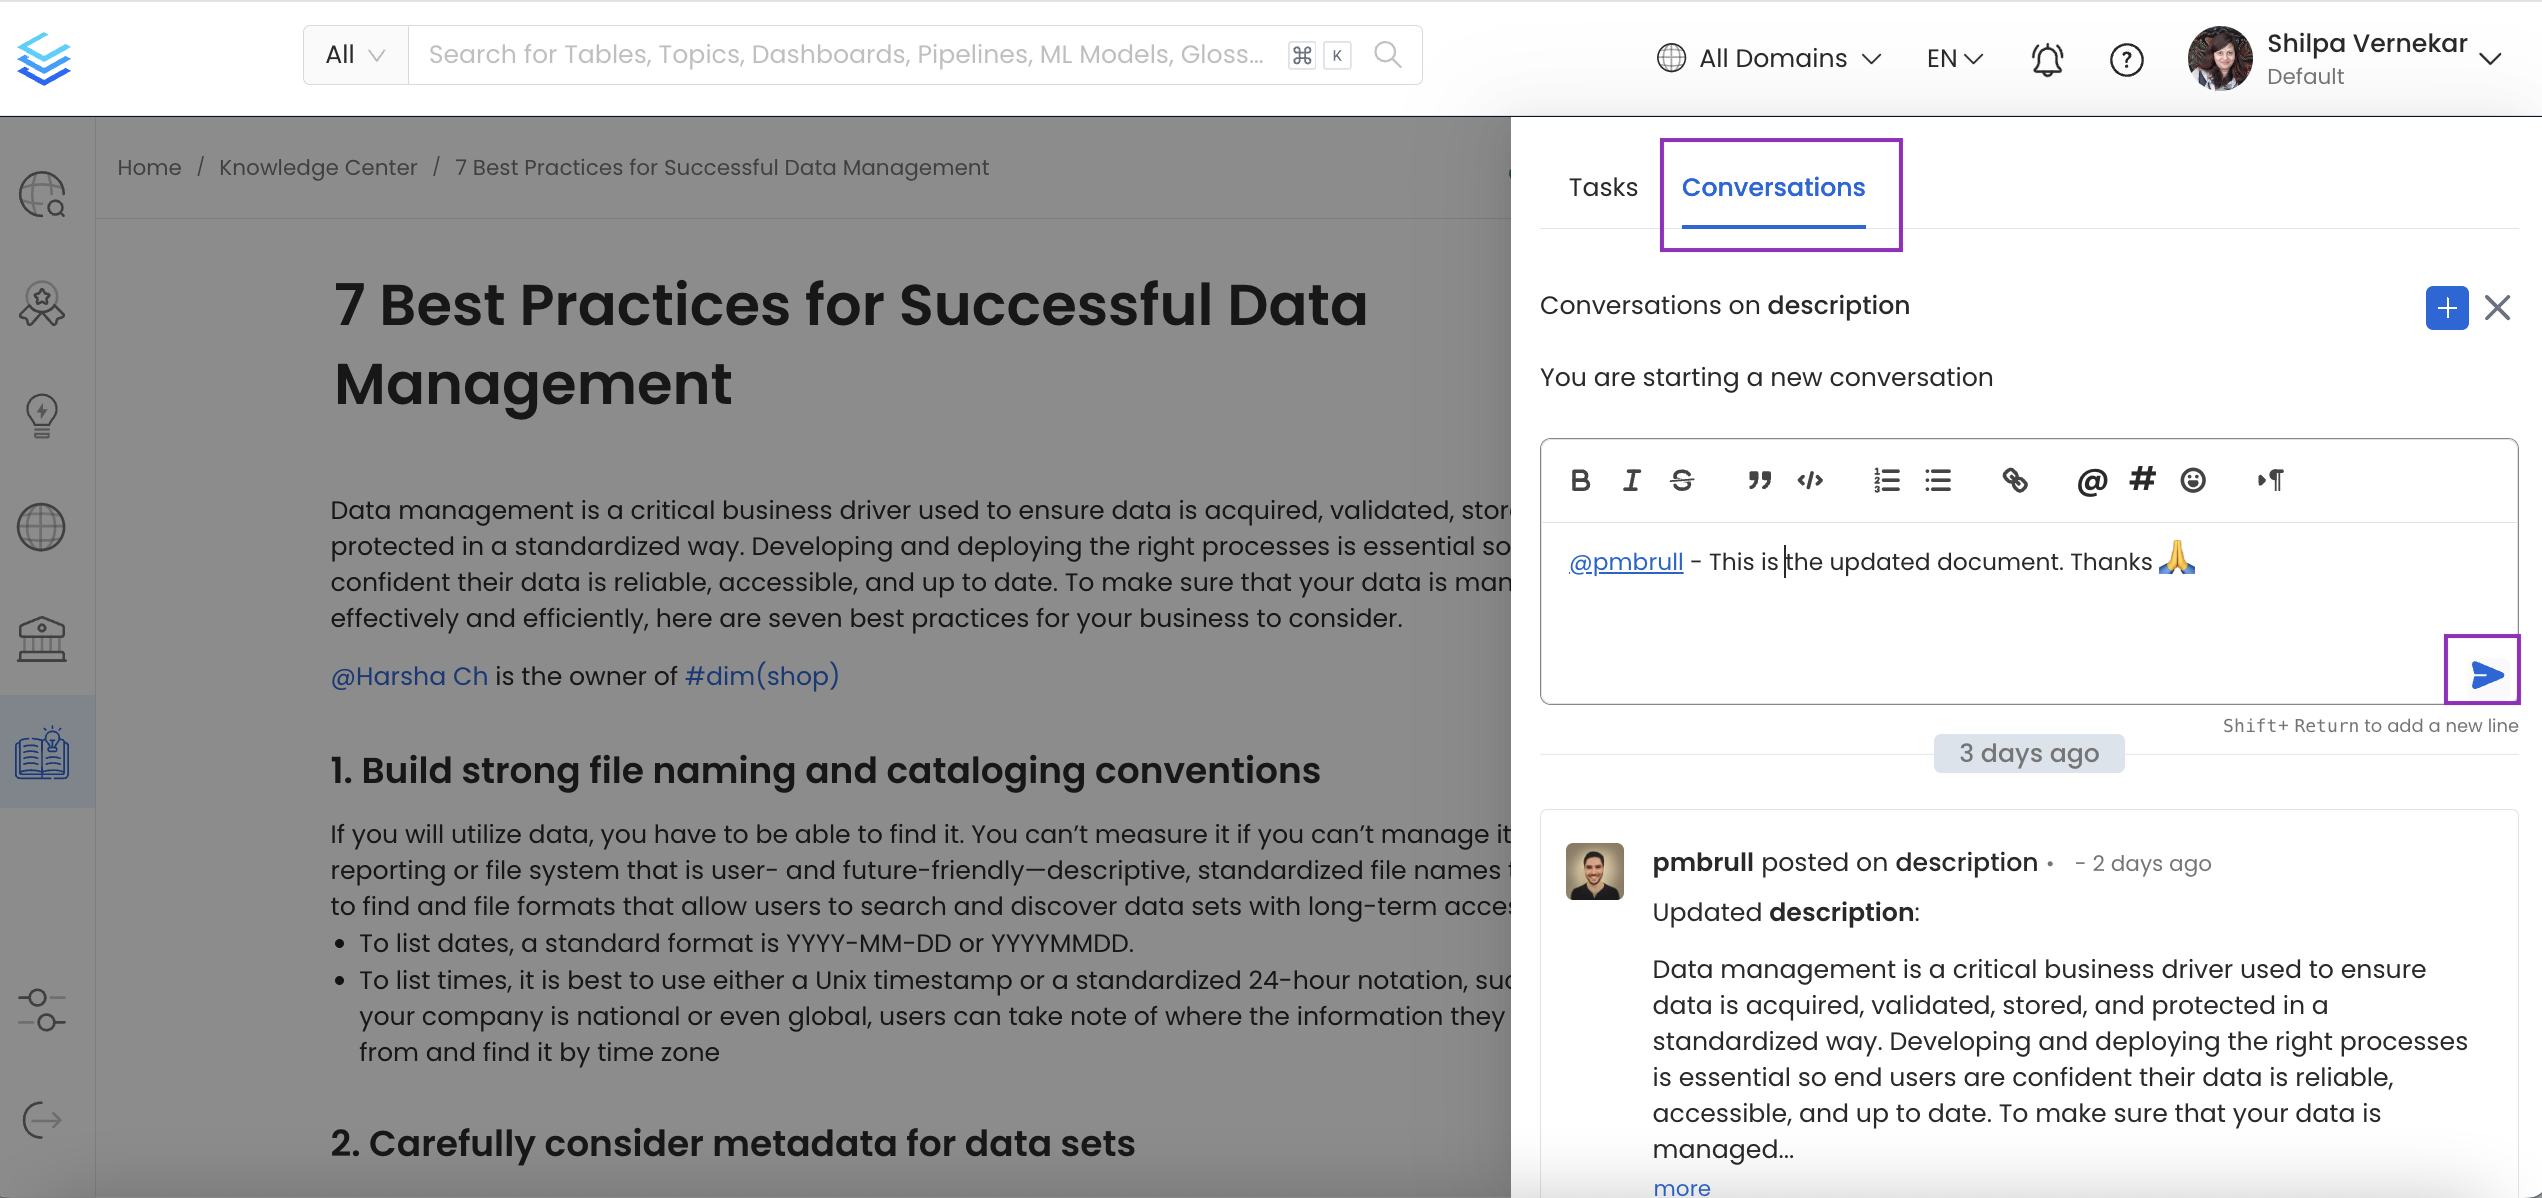Switch to the Tasks tab
The height and width of the screenshot is (1198, 2542).
click(1602, 187)
